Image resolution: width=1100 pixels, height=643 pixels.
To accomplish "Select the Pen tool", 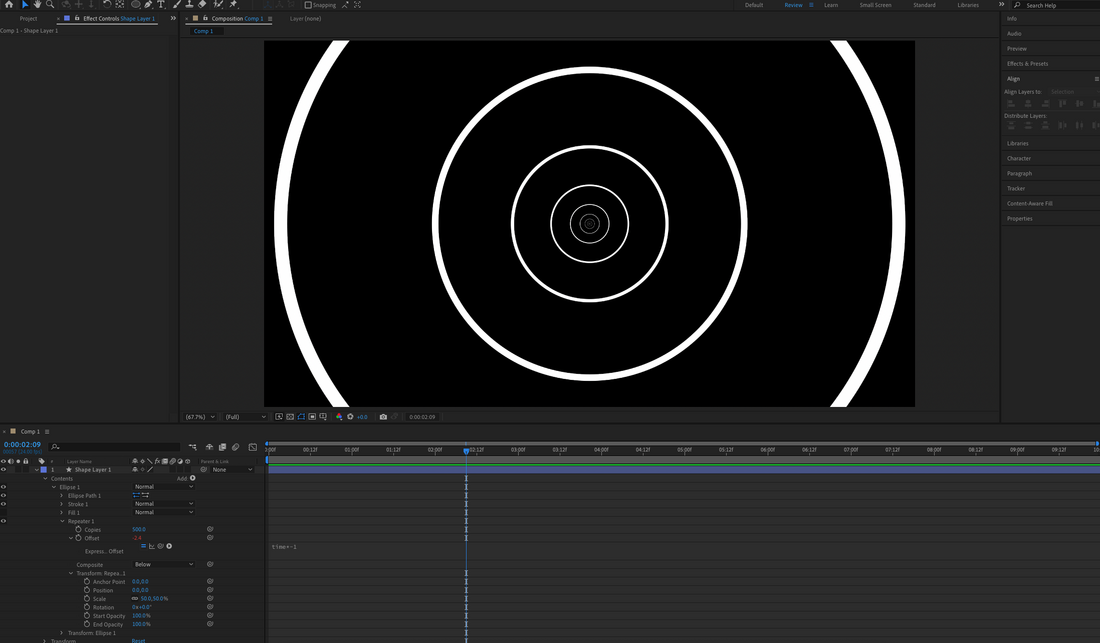I will [149, 4].
